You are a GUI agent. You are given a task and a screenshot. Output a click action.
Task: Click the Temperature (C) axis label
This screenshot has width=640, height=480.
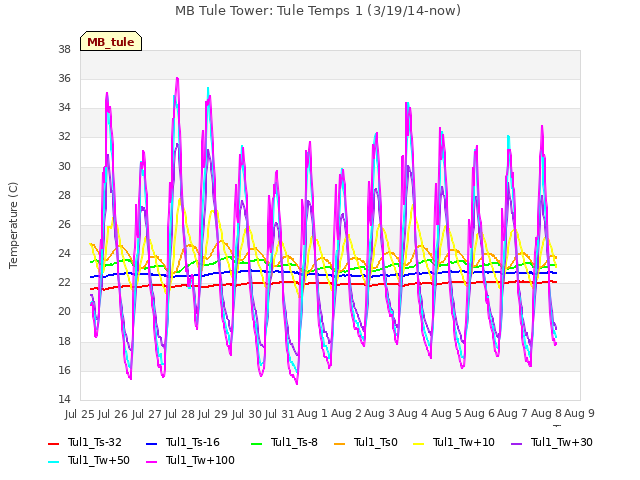pos(13,225)
